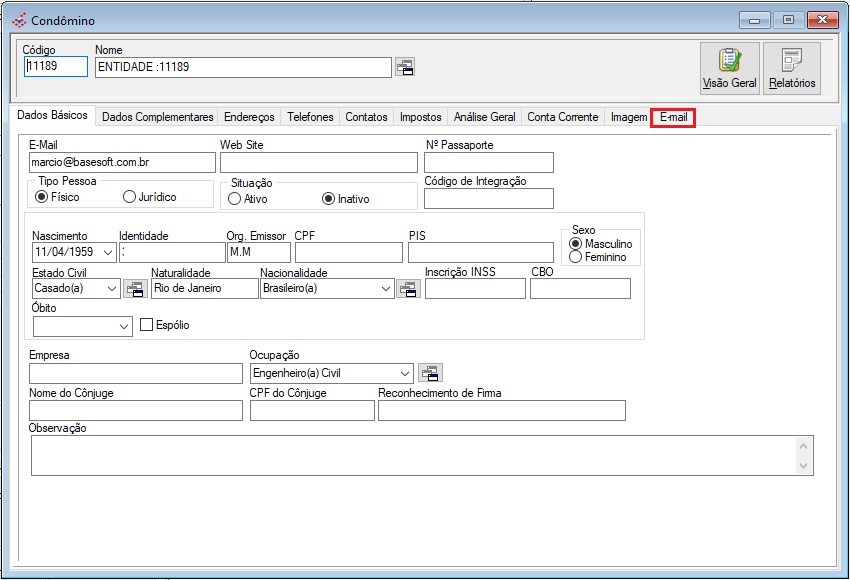The height and width of the screenshot is (580, 850).
Task: Open the Estado Civil dropdown
Action: pos(112,289)
